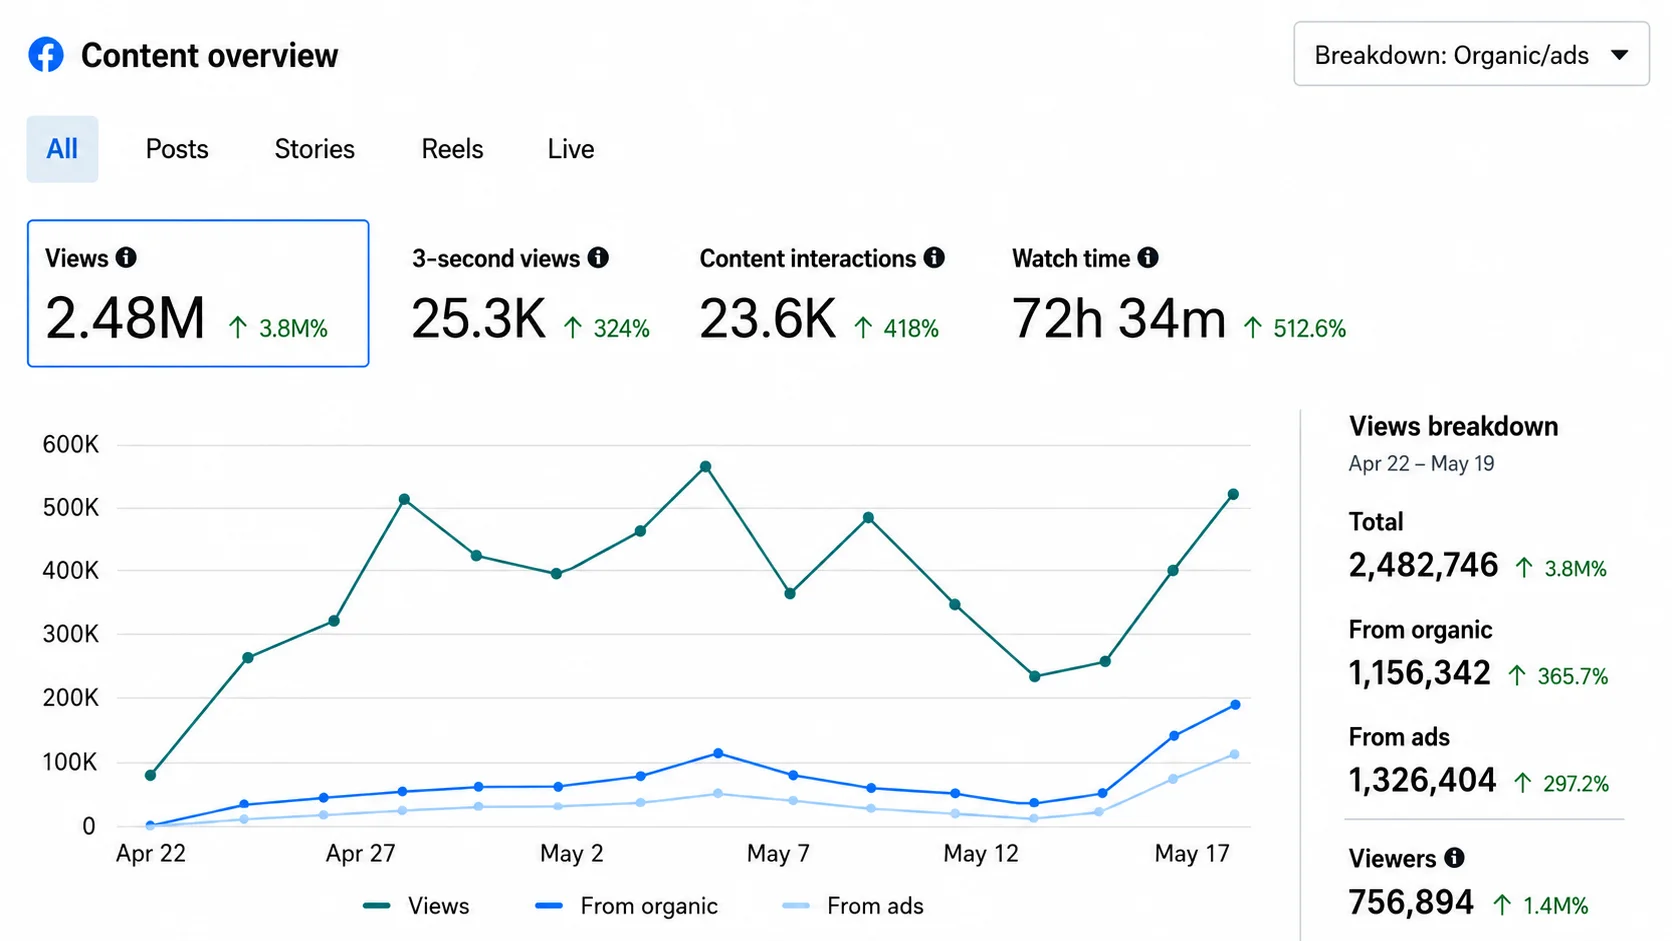Open the Breakdown: Organic/ads dropdown
Viewport: 1672px width, 941px height.
point(1471,54)
